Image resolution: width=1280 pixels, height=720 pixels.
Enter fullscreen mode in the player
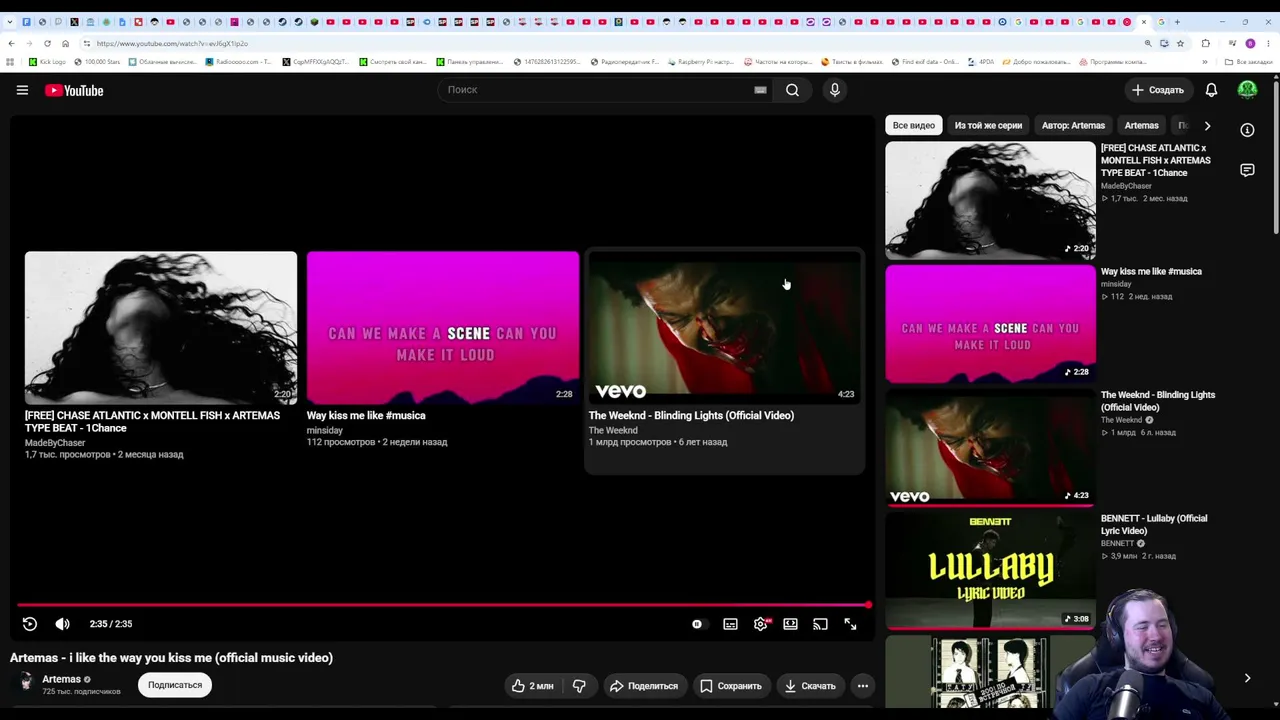[850, 624]
